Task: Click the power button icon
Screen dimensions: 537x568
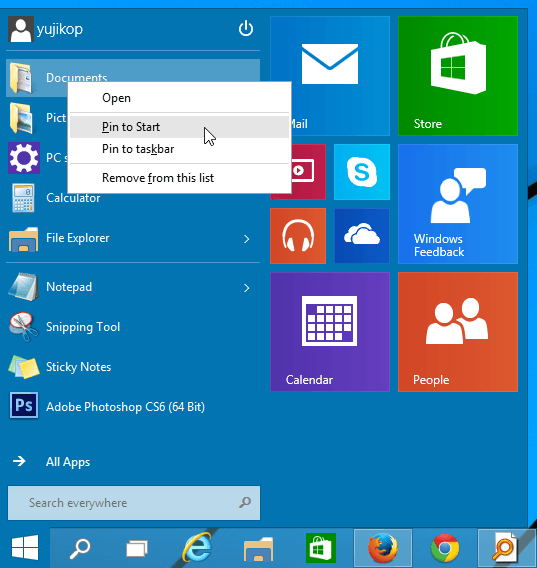Action: tap(246, 29)
